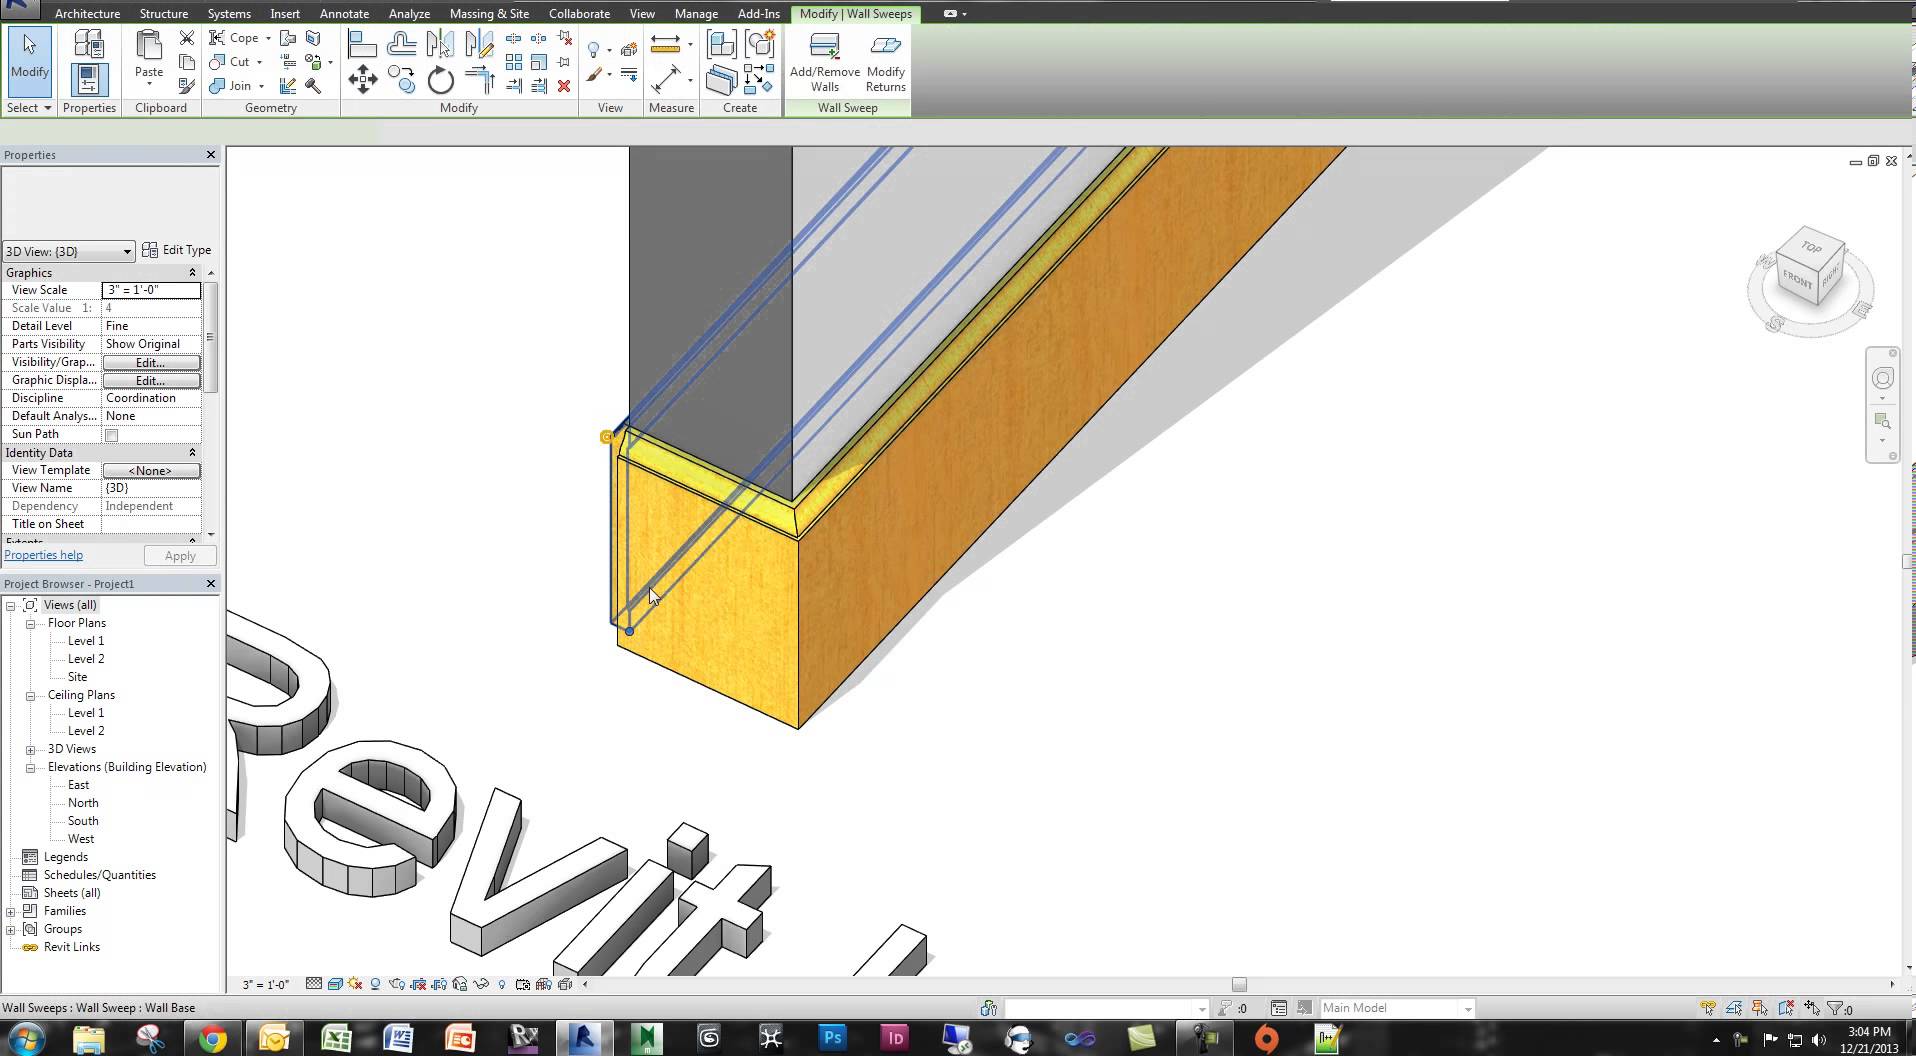Select the Move tool in Modify panel
1916x1056 pixels.
pos(363,78)
